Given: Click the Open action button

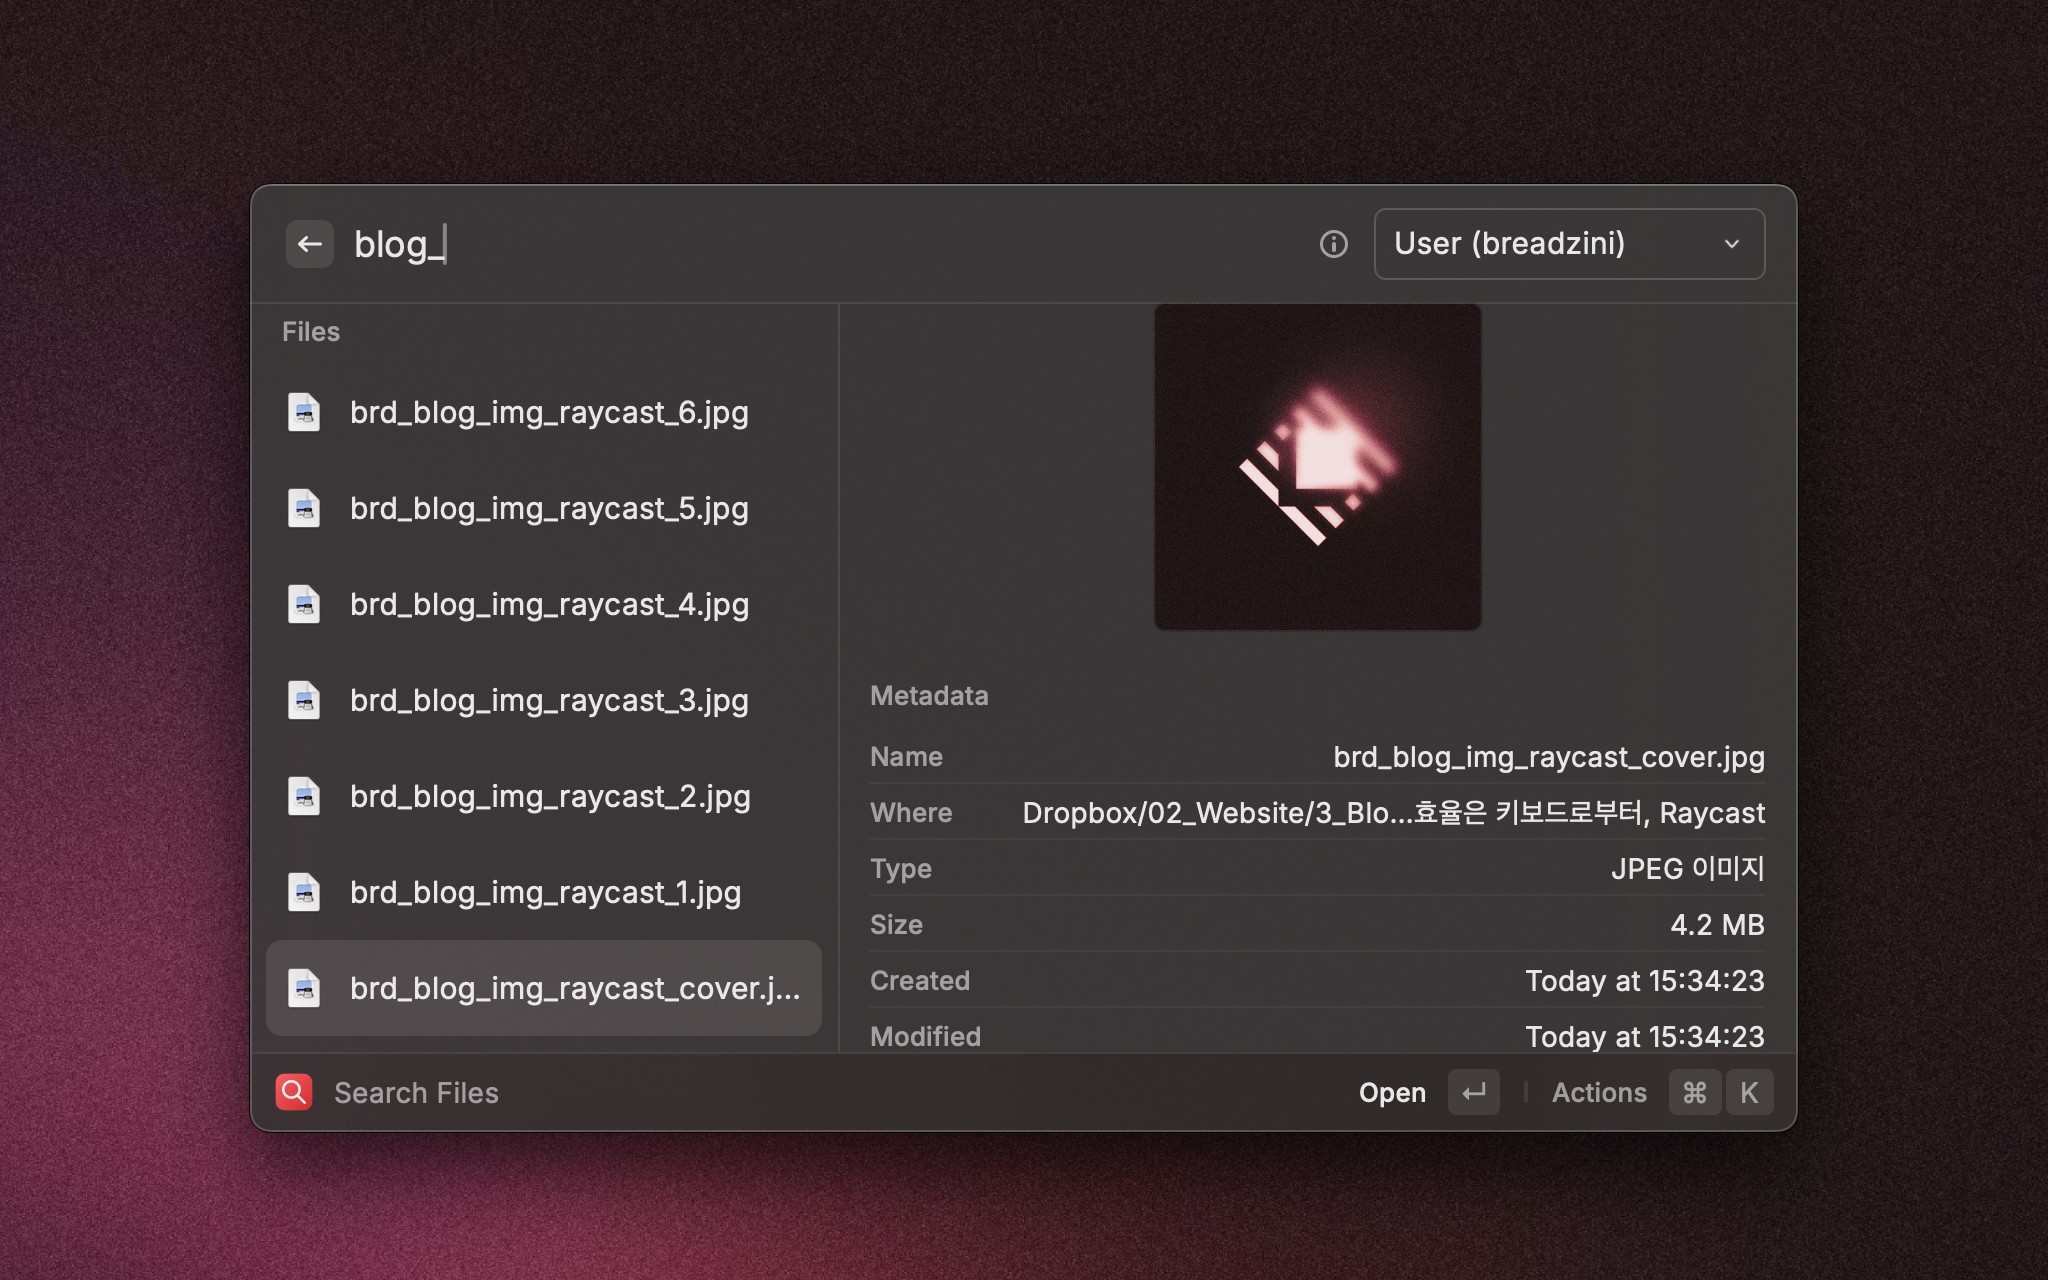Looking at the screenshot, I should 1392,1093.
